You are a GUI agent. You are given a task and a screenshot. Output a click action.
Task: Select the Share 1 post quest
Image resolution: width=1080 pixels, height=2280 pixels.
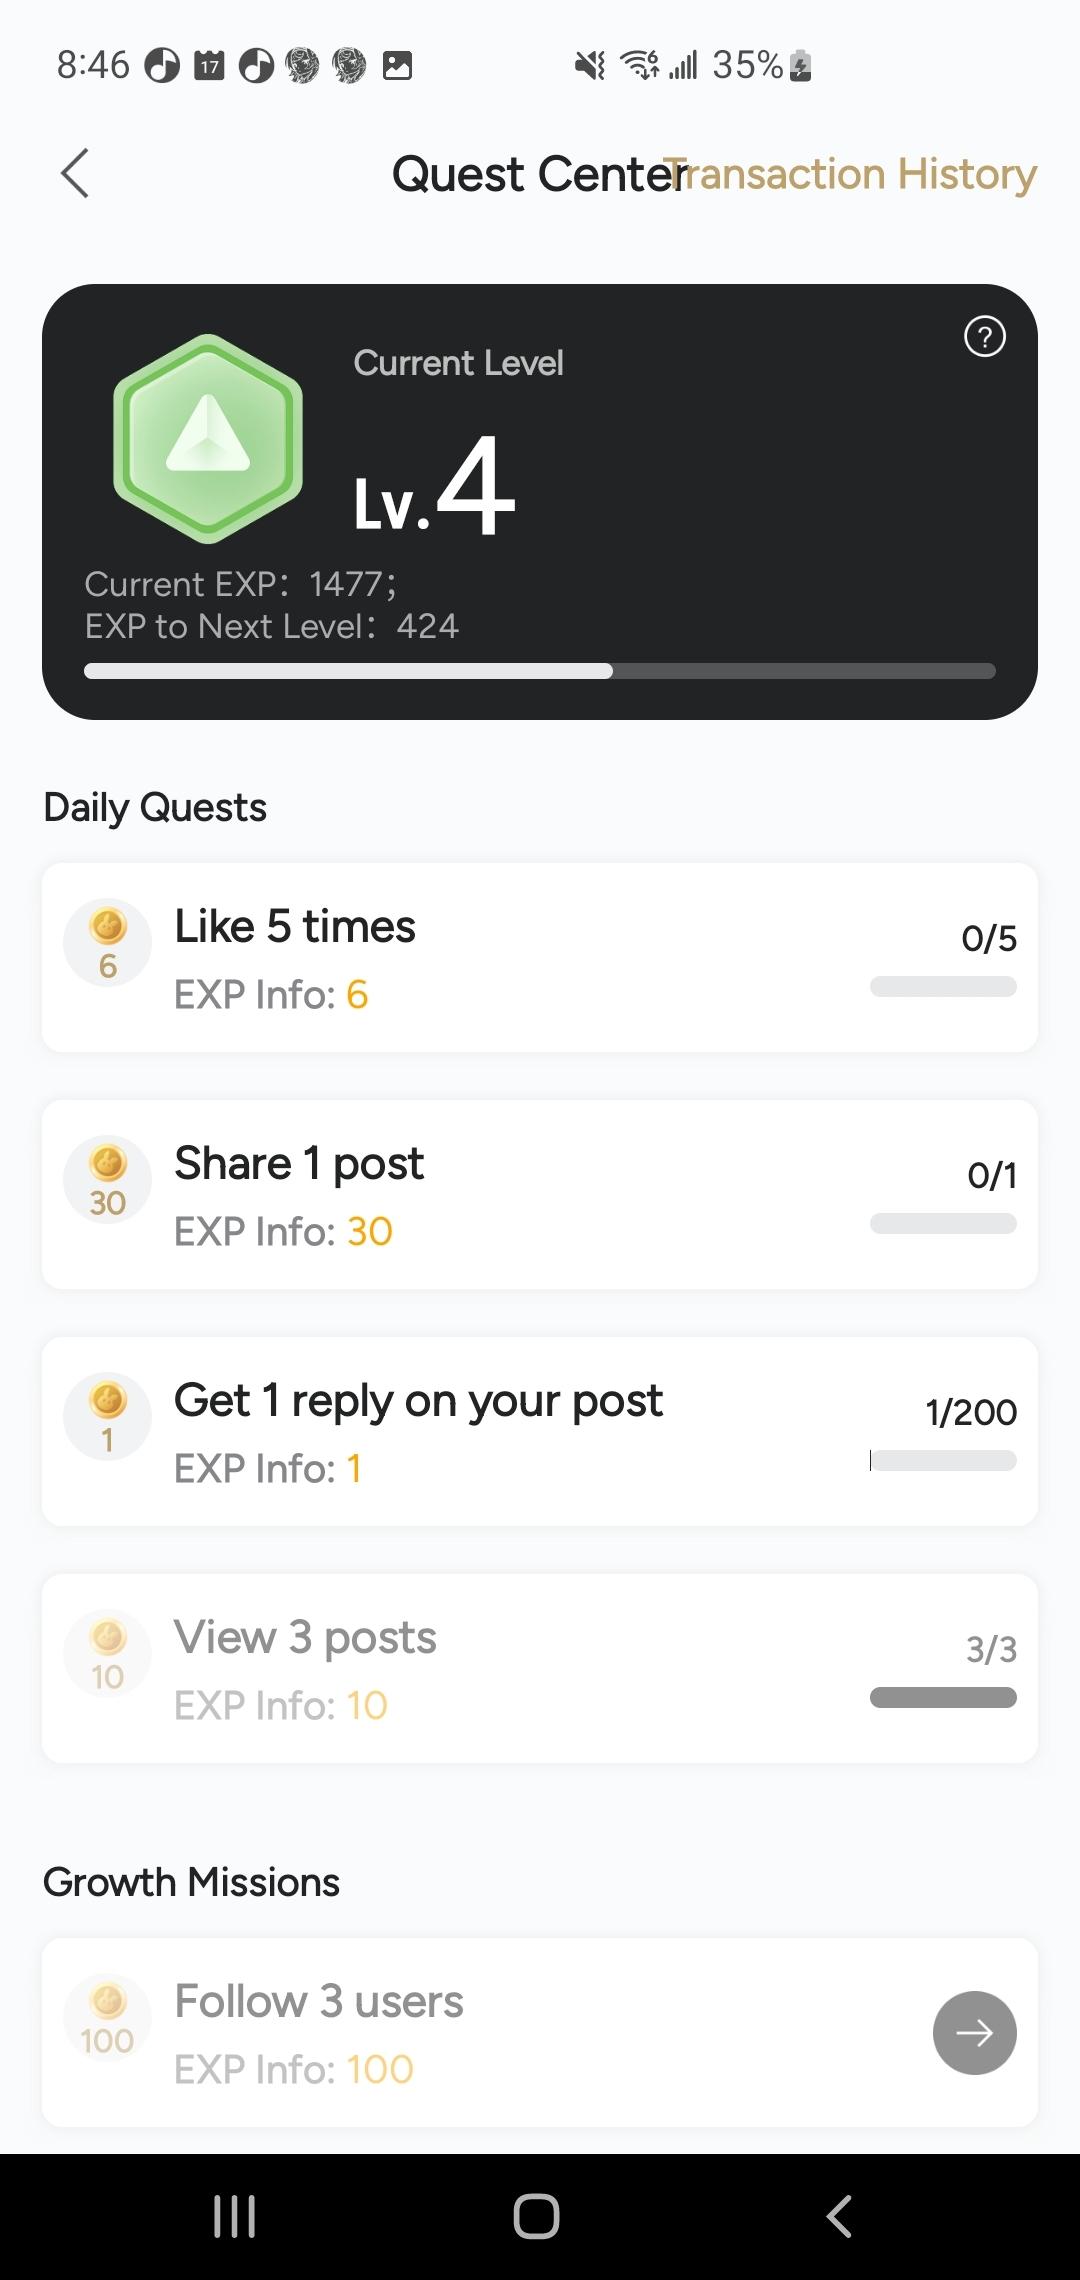[x=299, y=1163]
